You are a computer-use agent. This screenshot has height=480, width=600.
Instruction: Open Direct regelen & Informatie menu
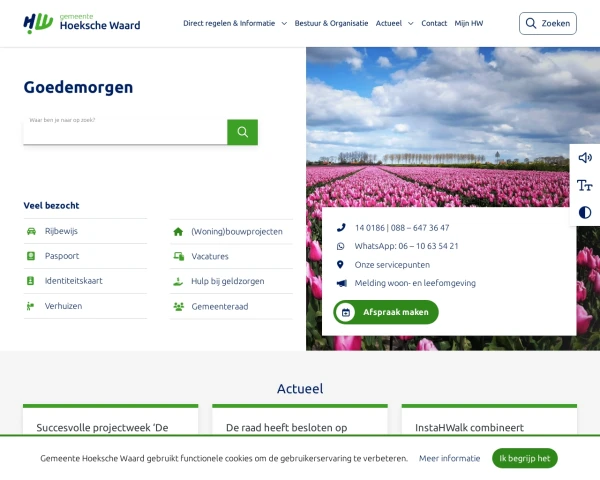tap(229, 23)
